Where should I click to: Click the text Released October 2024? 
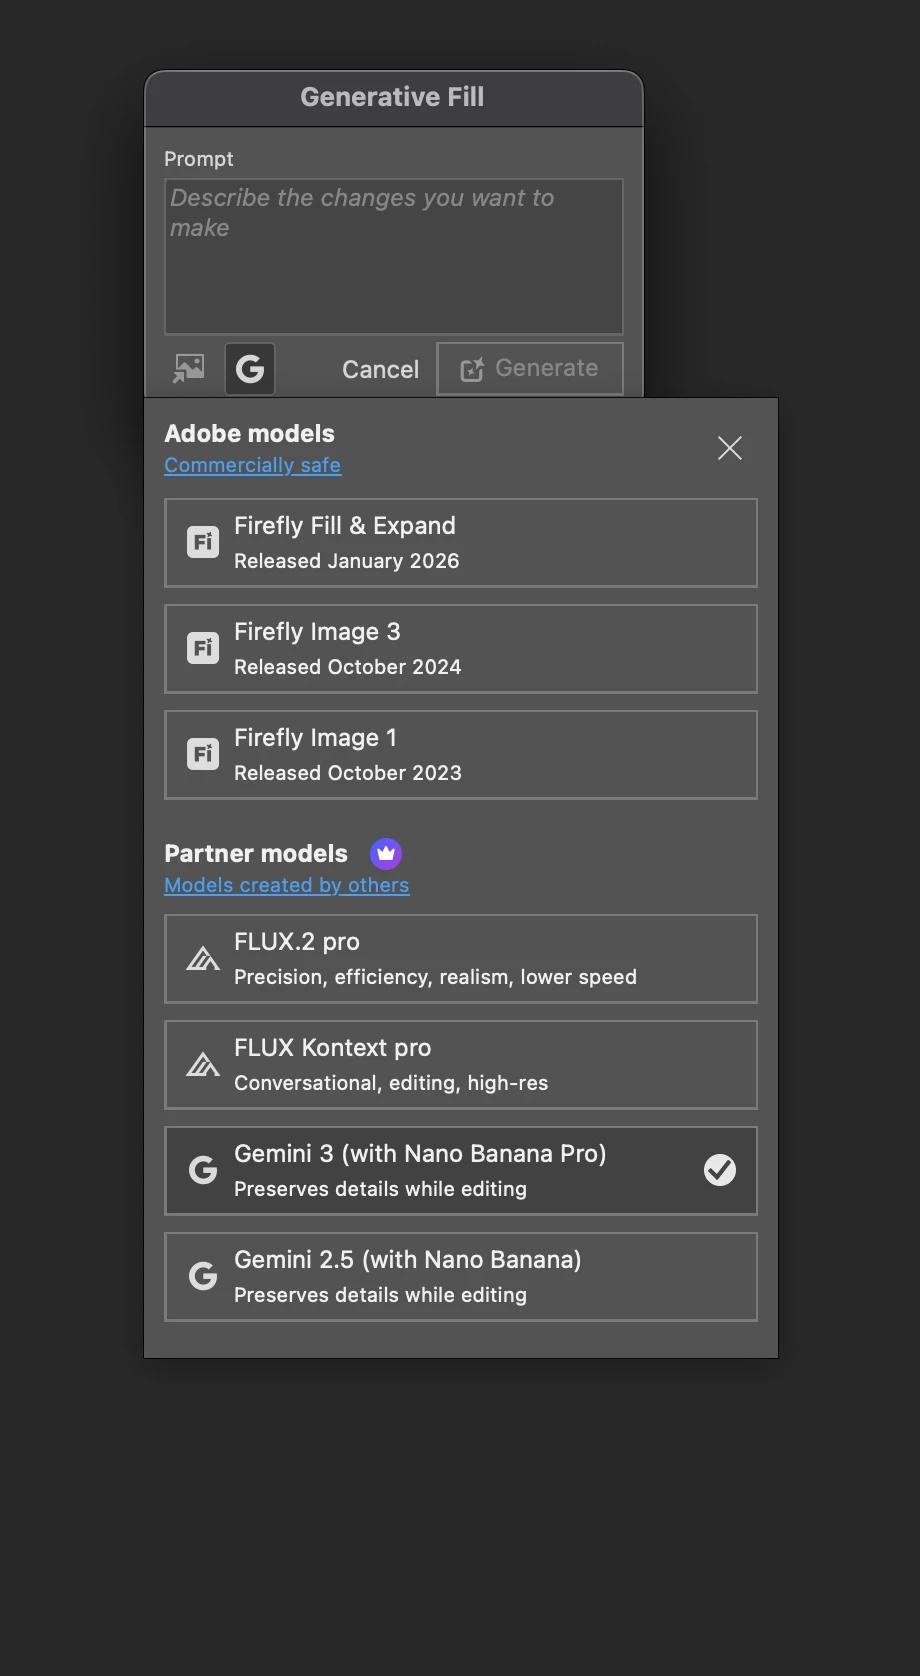click(348, 667)
